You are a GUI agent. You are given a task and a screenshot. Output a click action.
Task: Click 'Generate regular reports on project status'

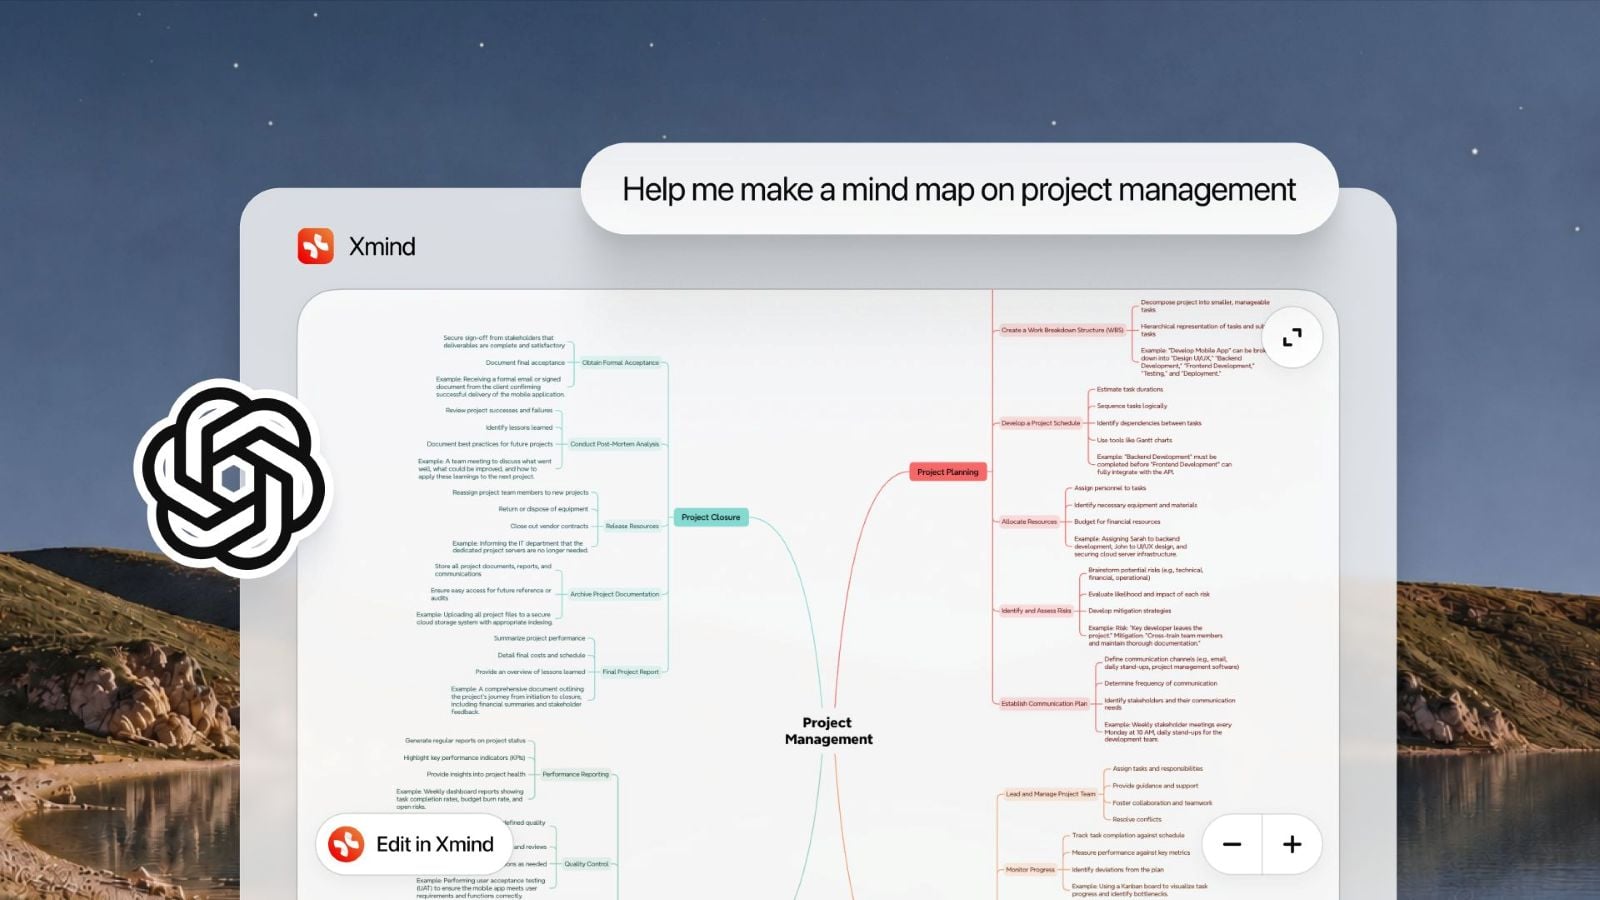tap(465, 741)
